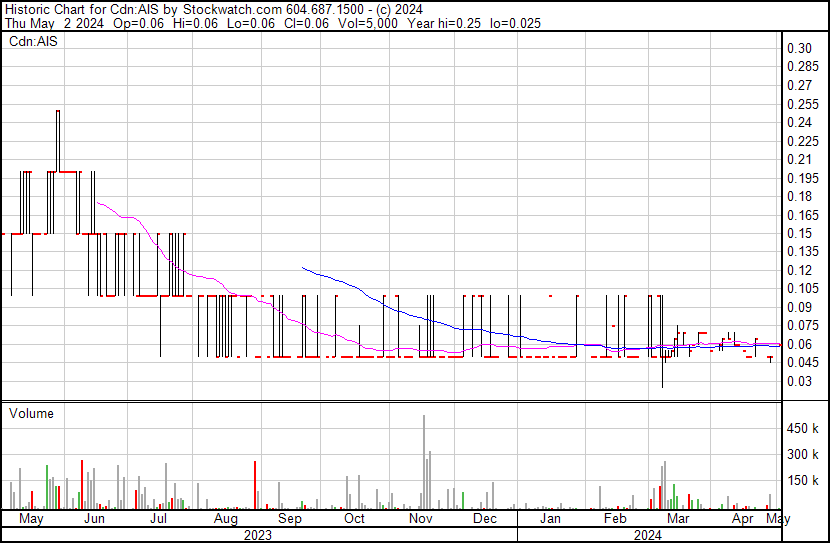Click the 150 k volume axis label
830x543 pixels.
click(801, 481)
